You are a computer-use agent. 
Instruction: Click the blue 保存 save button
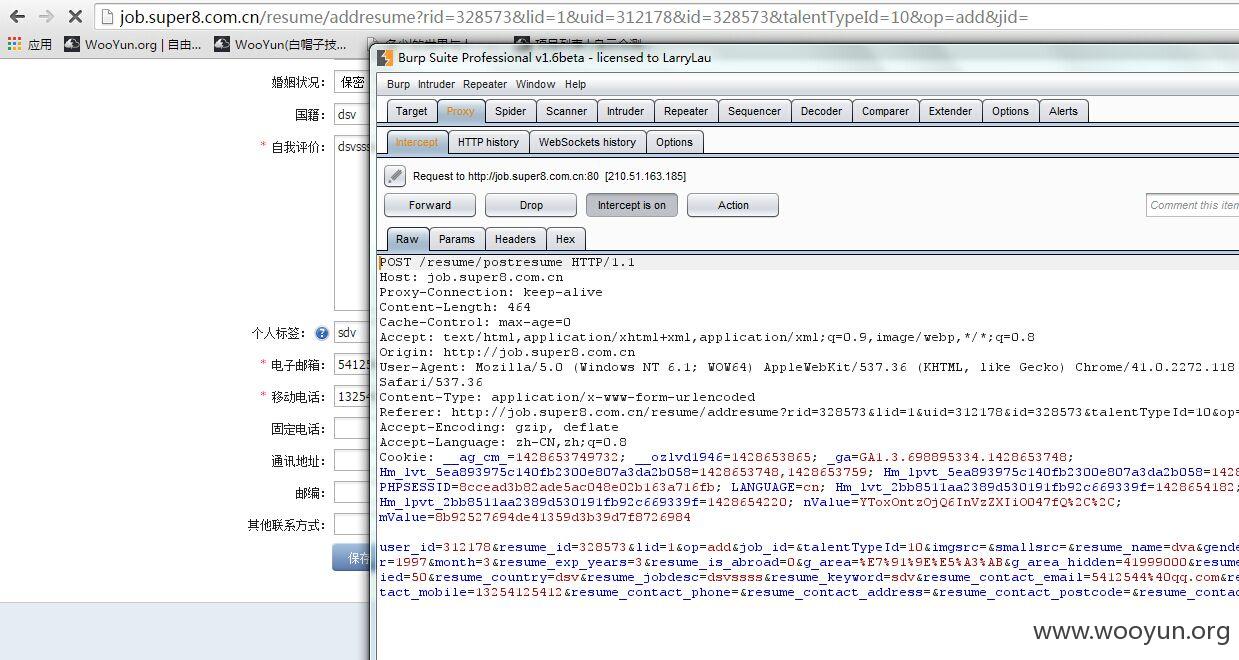(x=352, y=558)
